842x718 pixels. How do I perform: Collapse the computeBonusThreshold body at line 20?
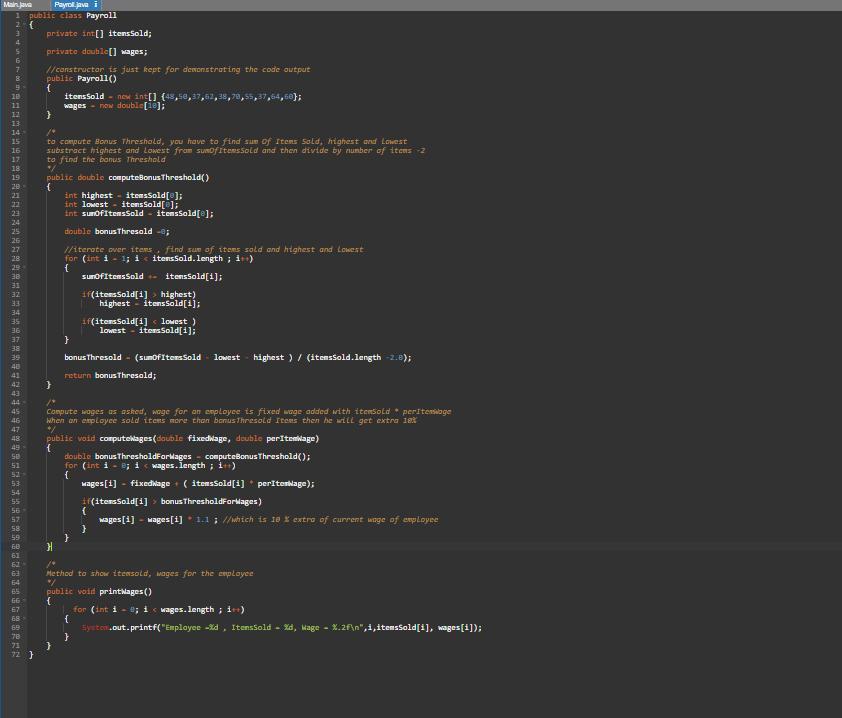click(x=24, y=187)
